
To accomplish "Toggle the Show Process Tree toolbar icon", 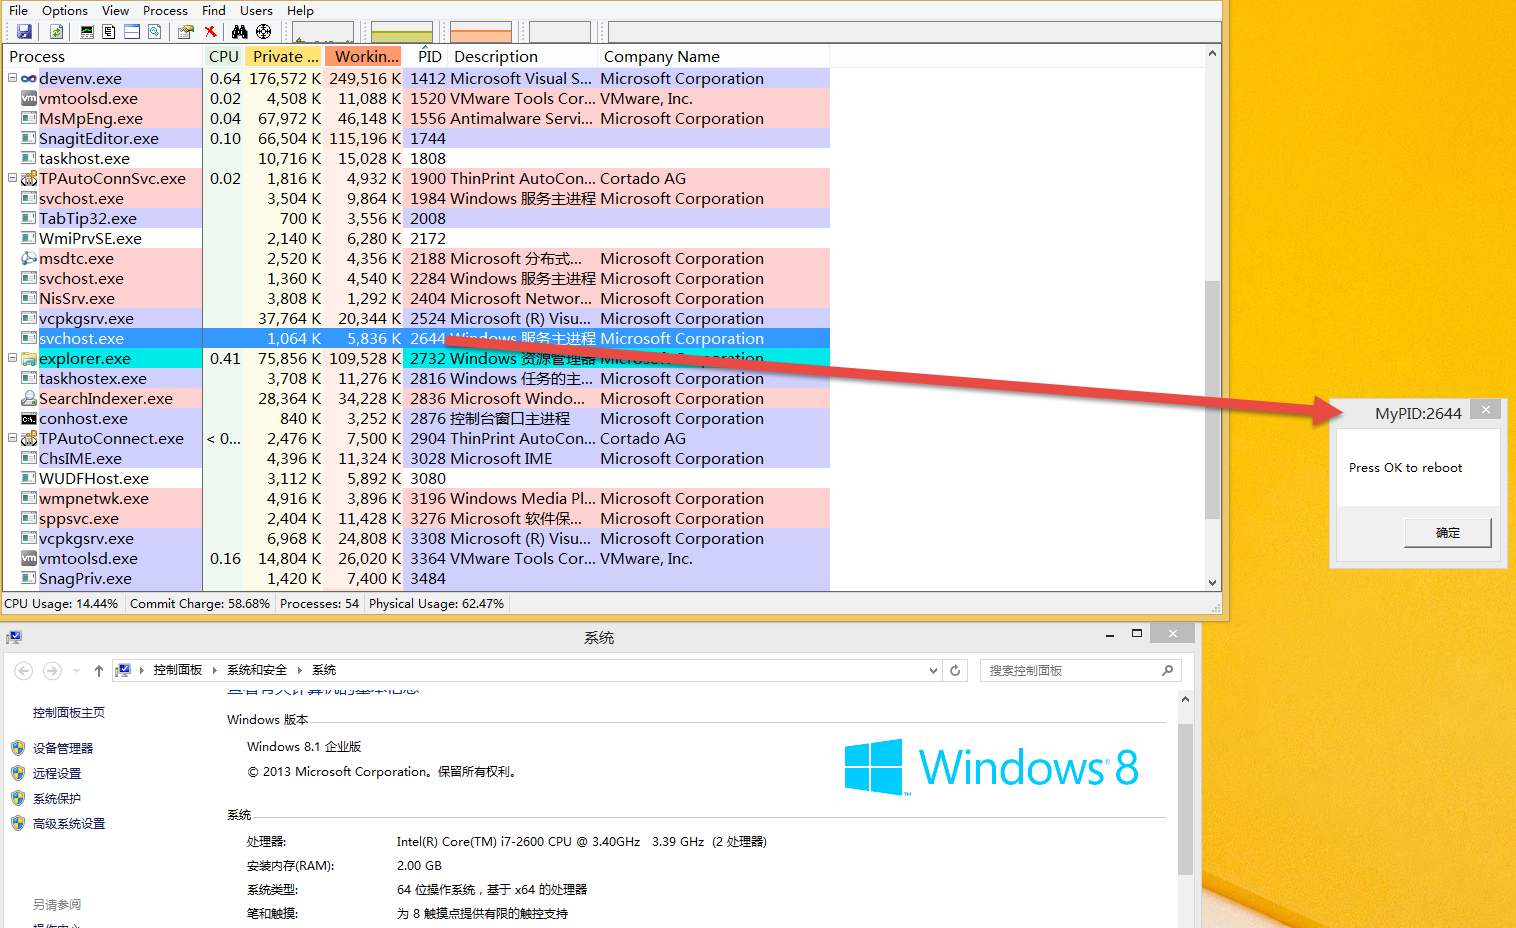I will [109, 32].
